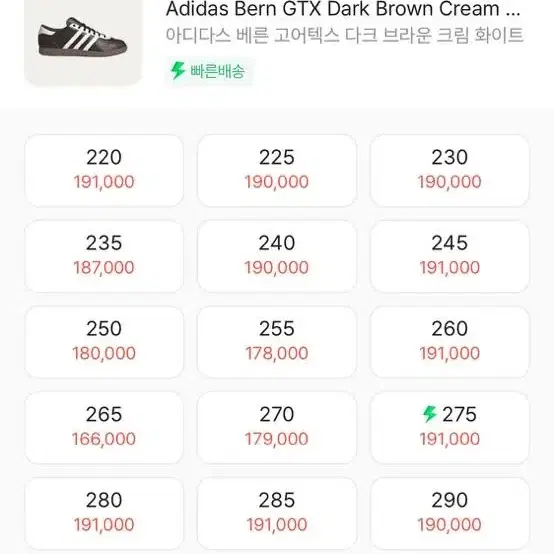Pick size 240 option
The image size is (554, 554).
tap(277, 256)
